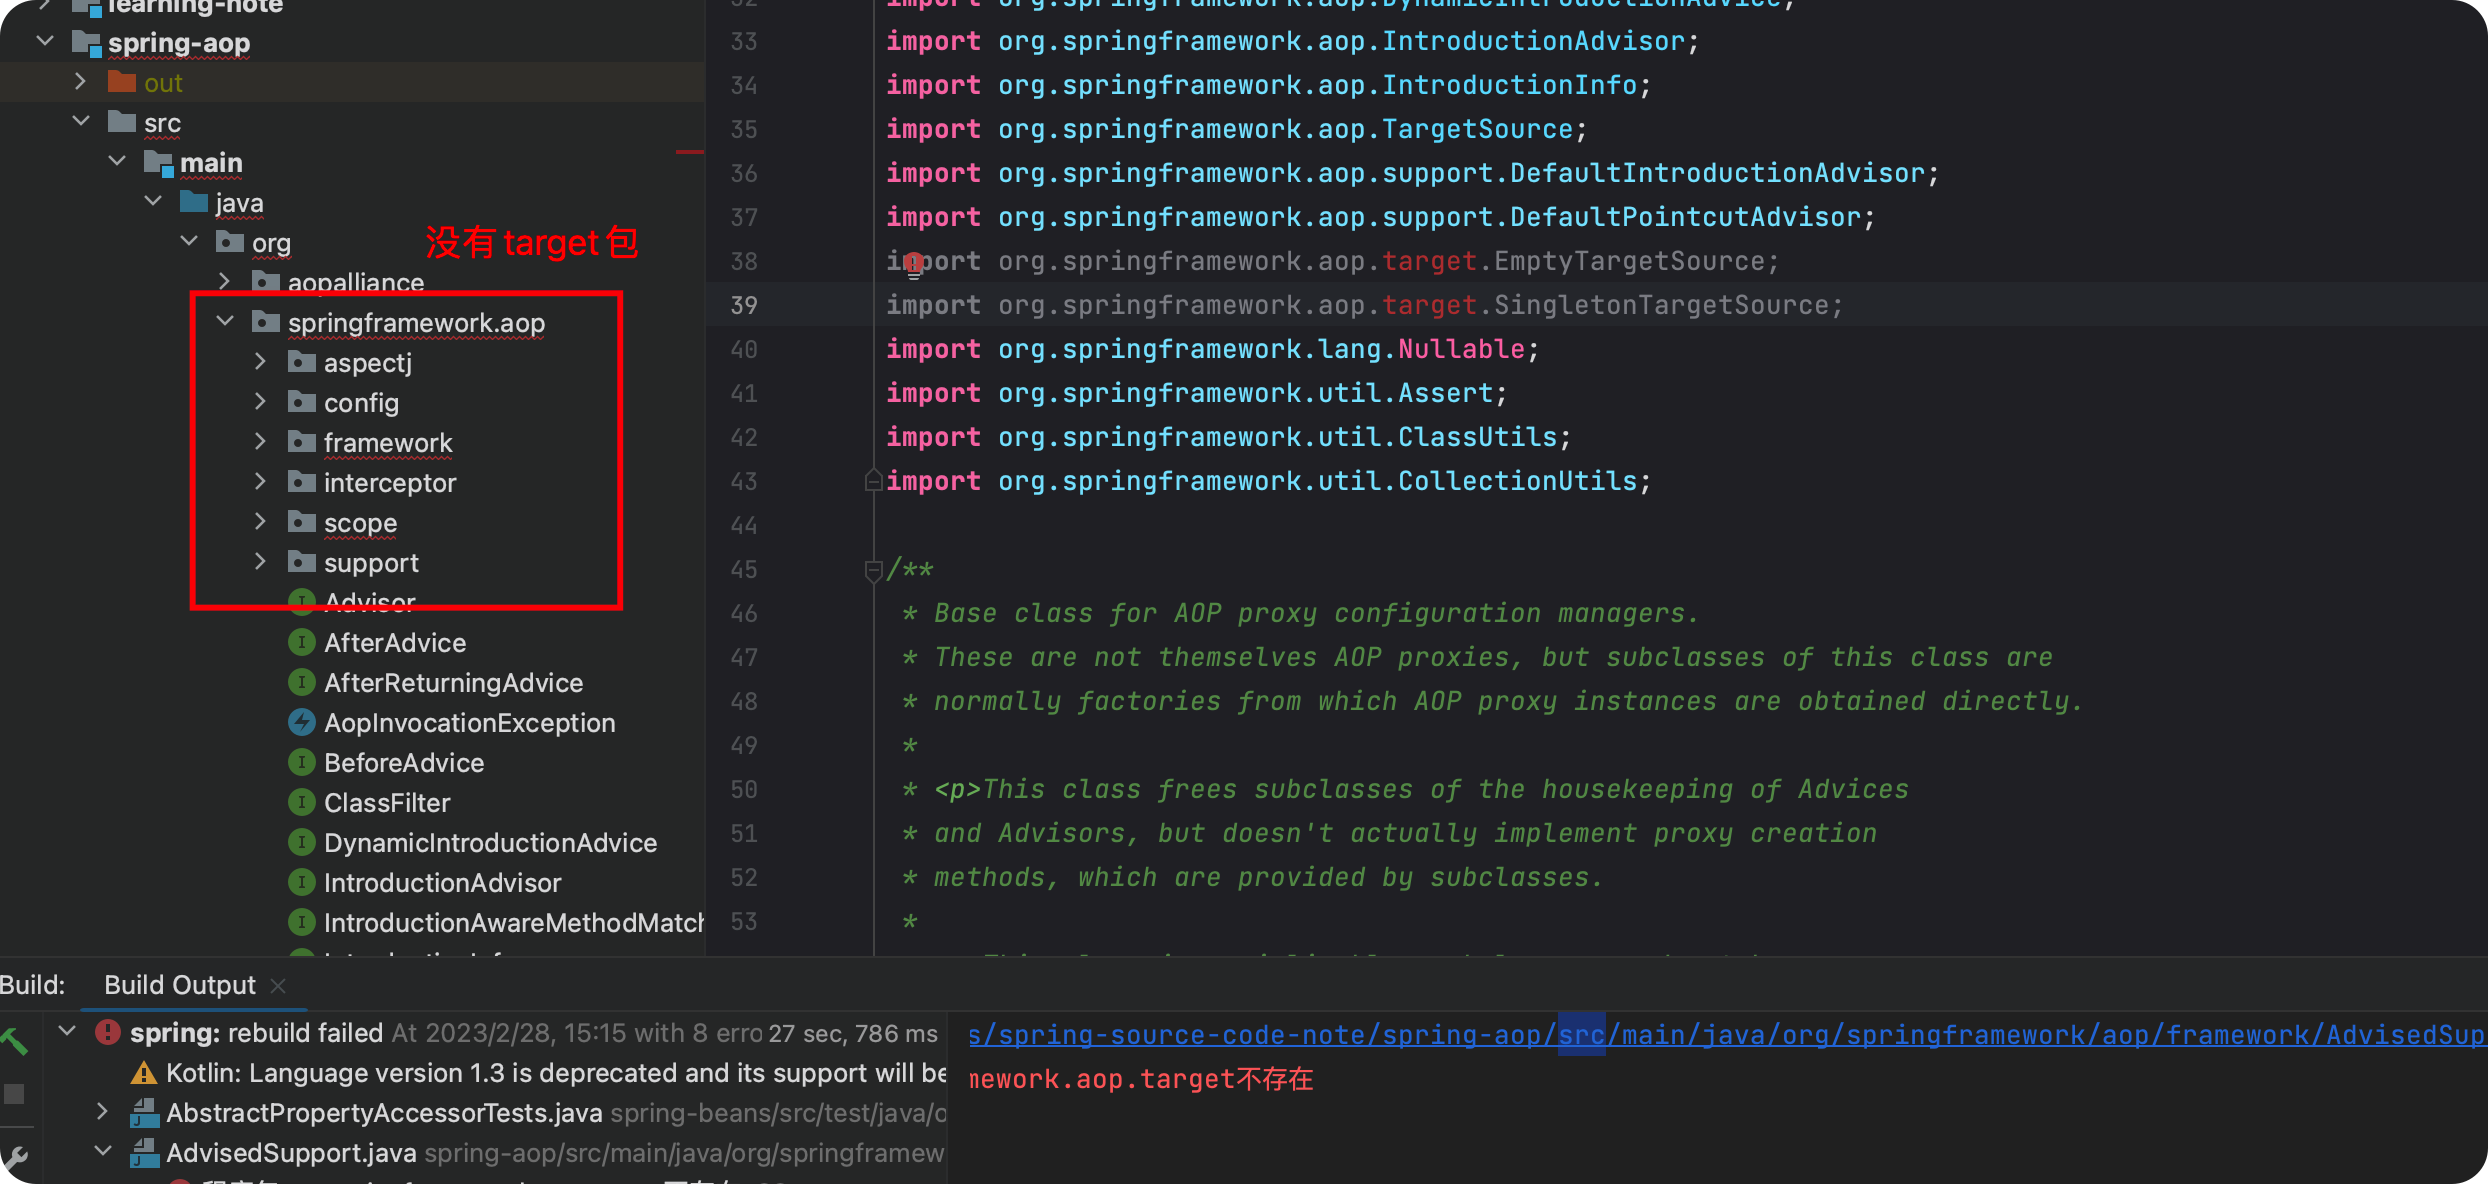The width and height of the screenshot is (2488, 1184).
Task: Select AfterAdvice in the project tree
Action: 395,643
